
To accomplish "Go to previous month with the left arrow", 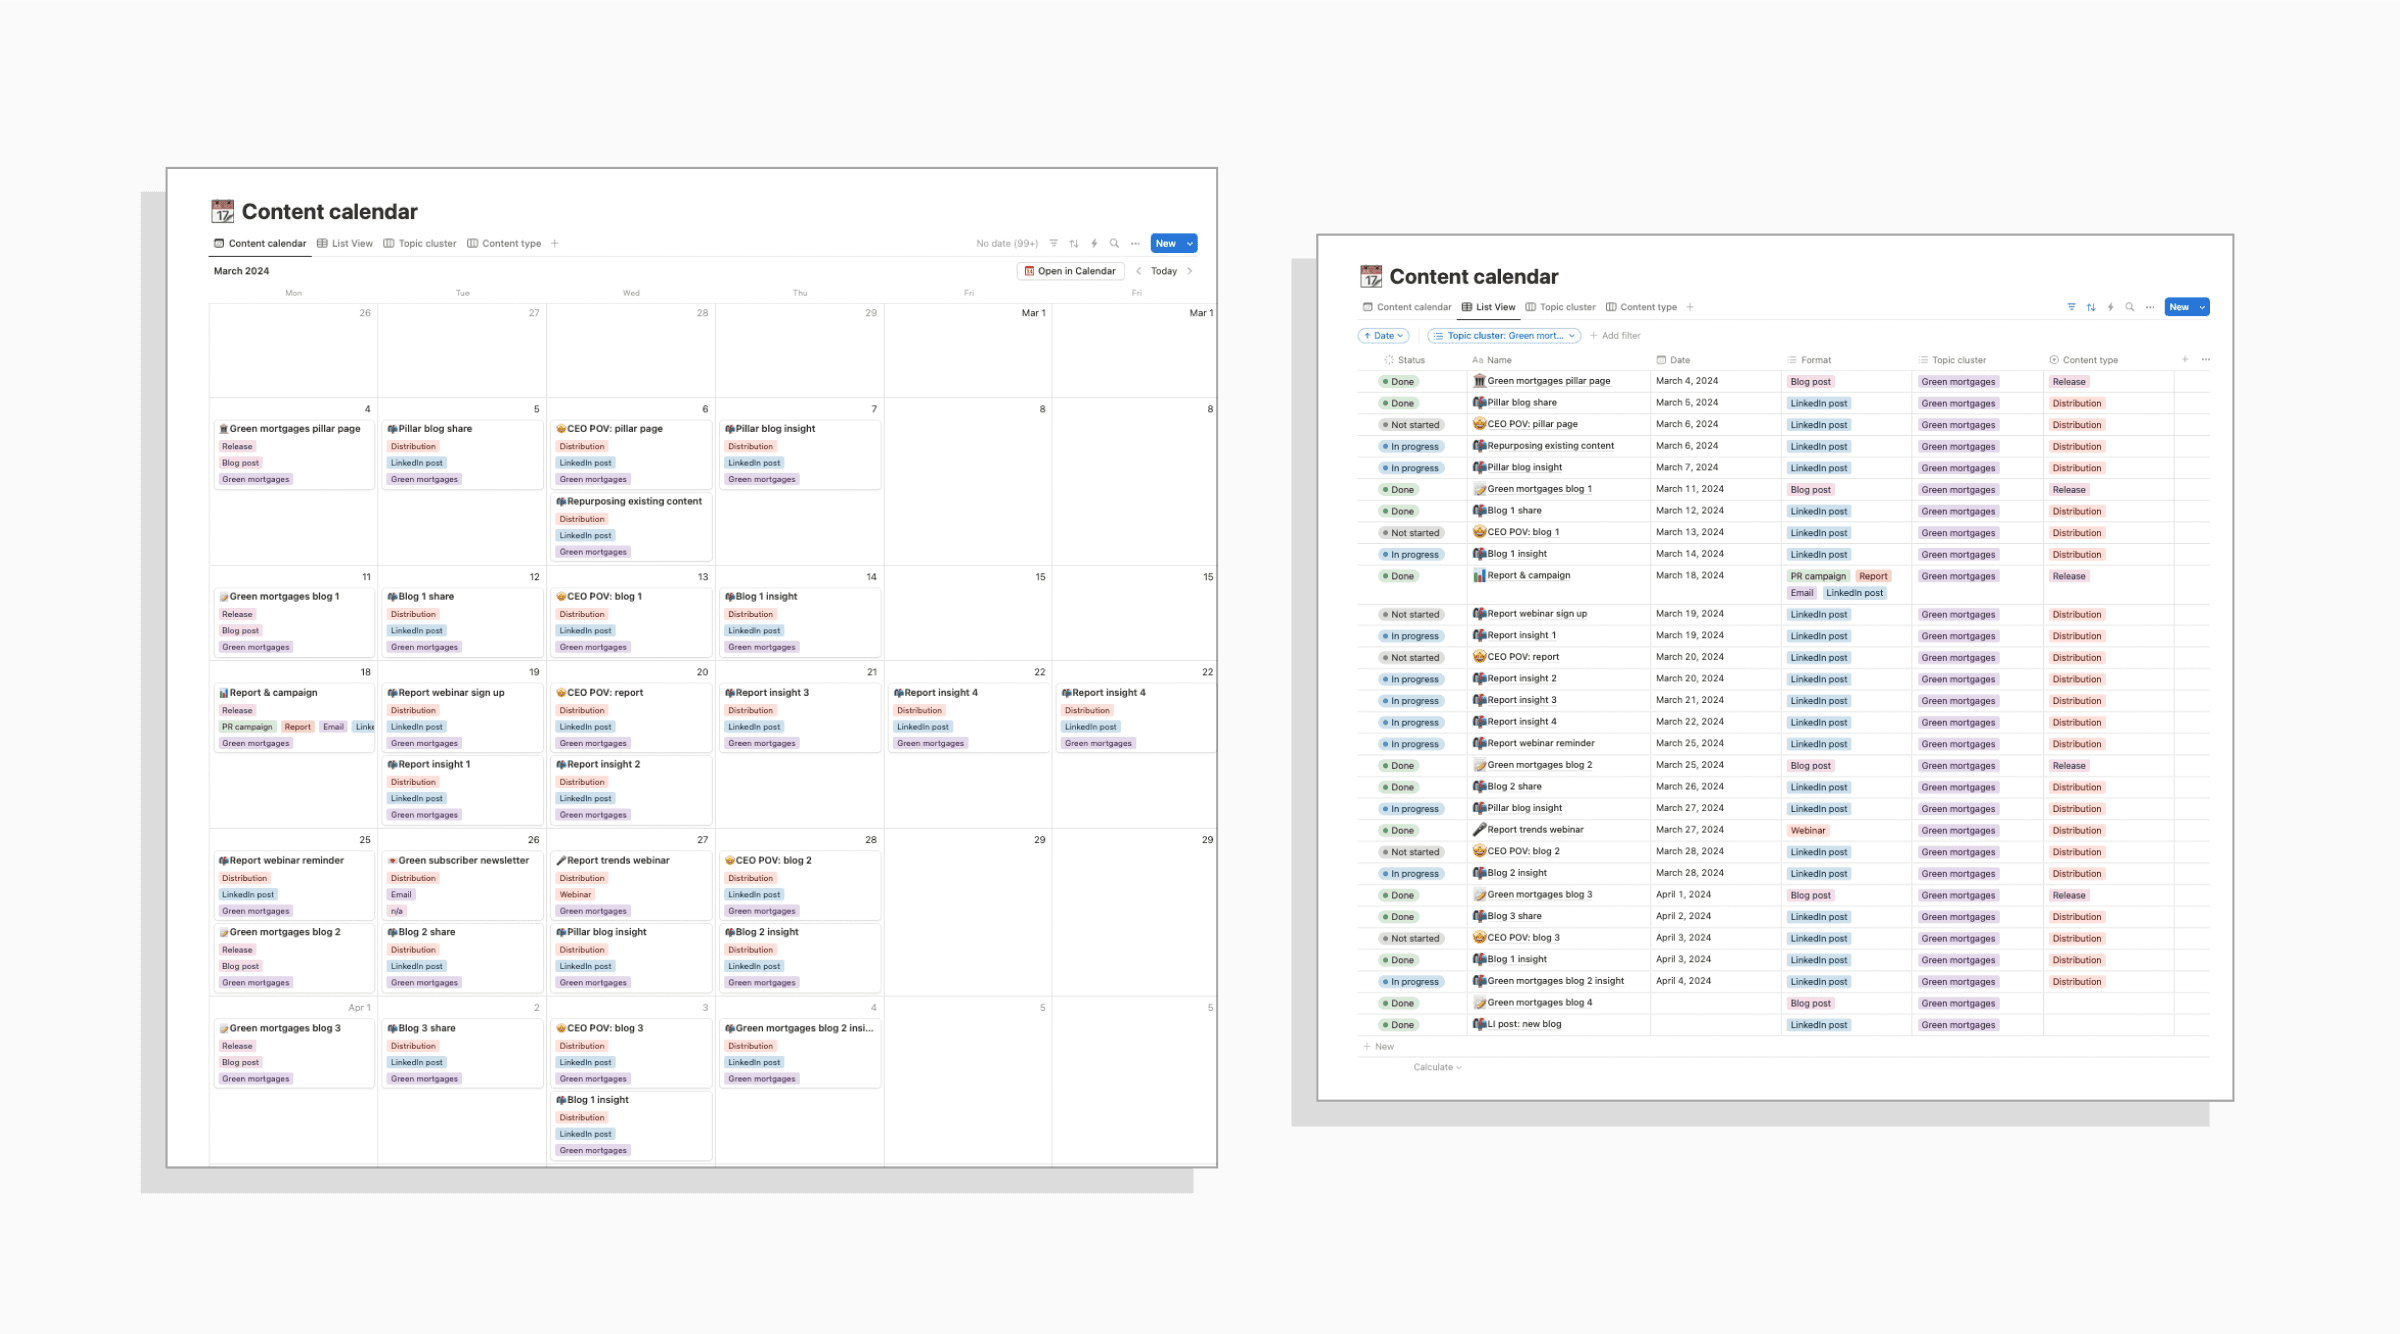I will [x=1138, y=271].
